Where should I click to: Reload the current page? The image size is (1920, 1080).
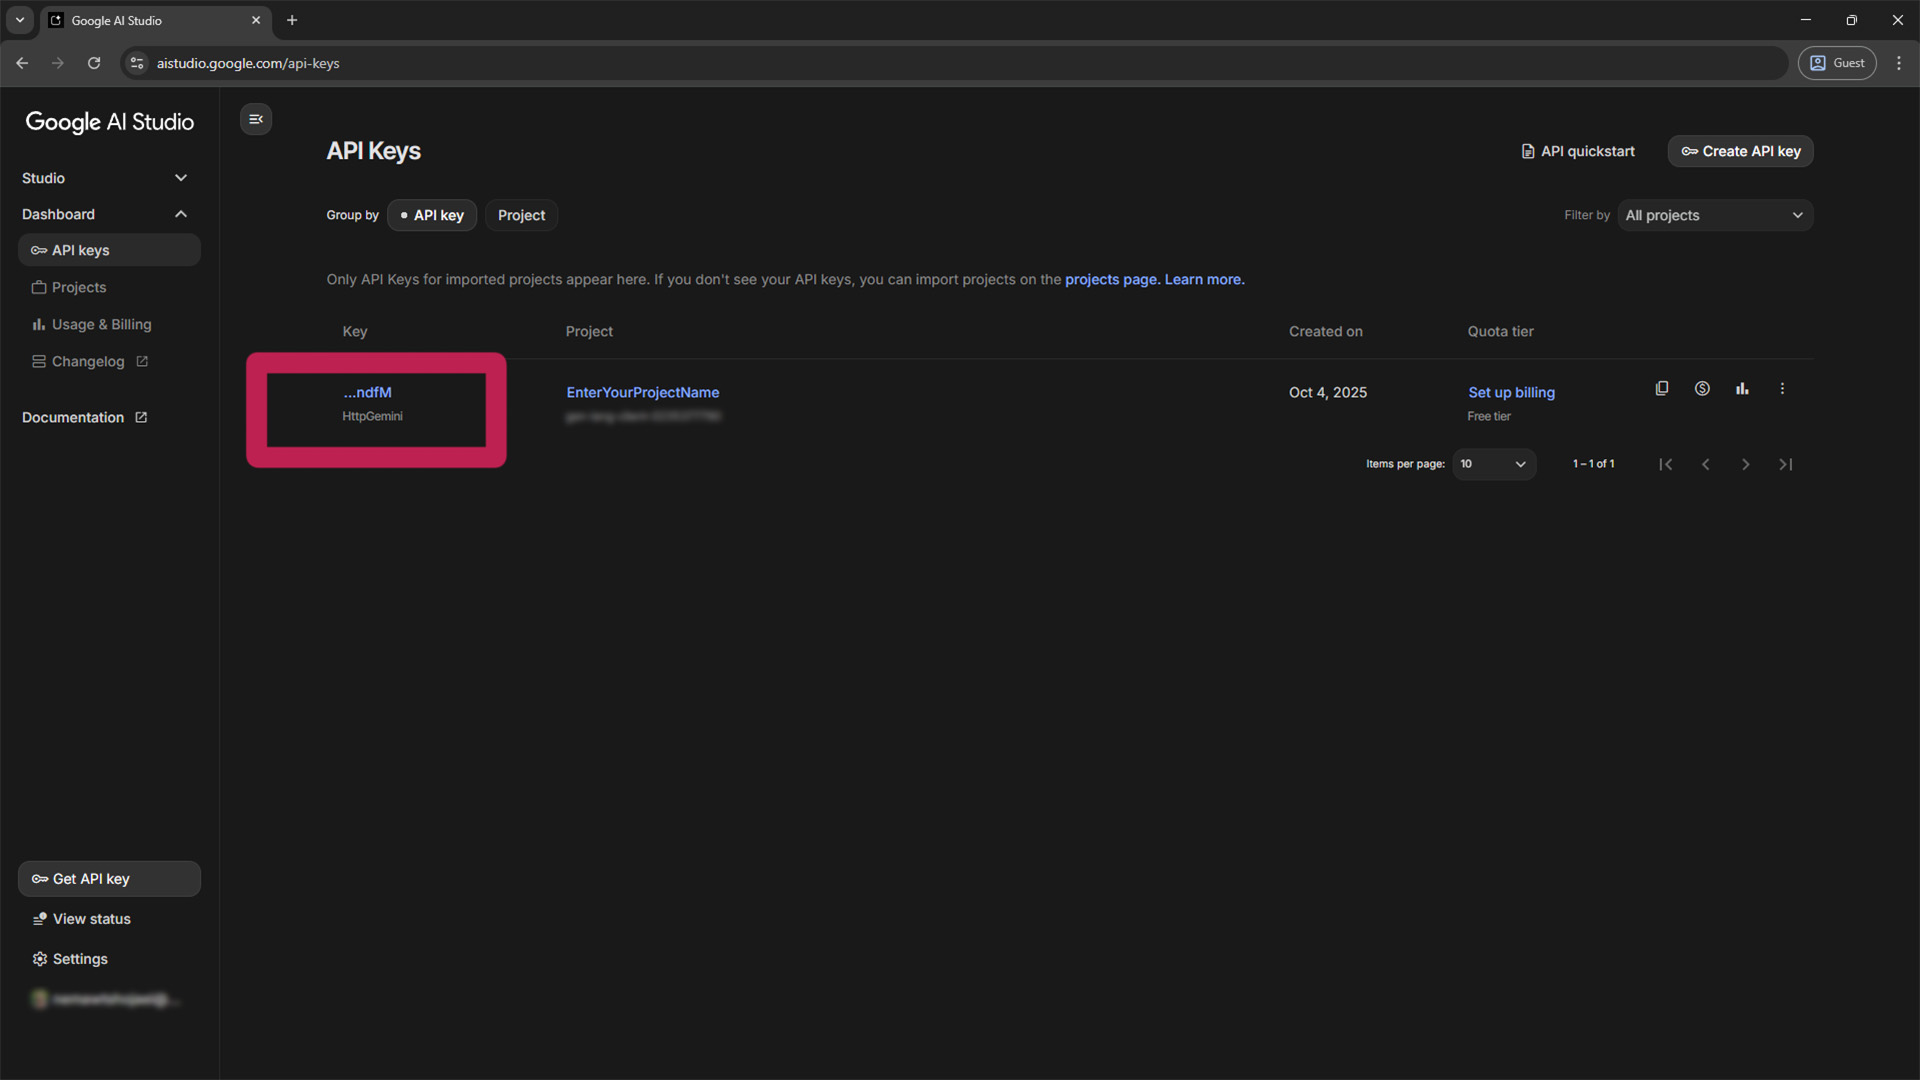coord(94,63)
